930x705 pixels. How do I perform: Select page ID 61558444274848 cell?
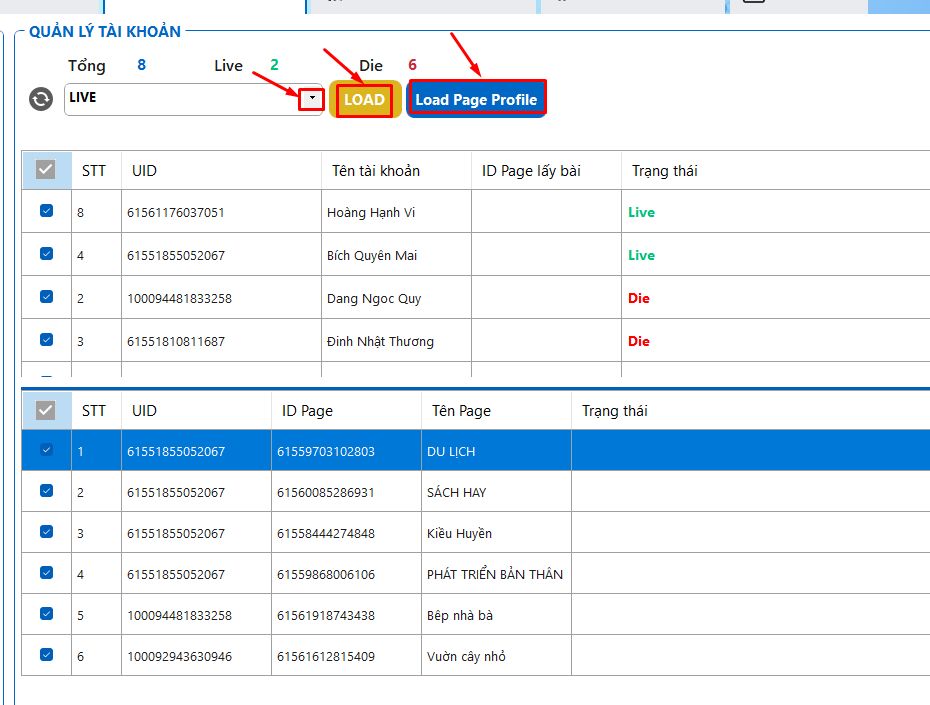346,532
